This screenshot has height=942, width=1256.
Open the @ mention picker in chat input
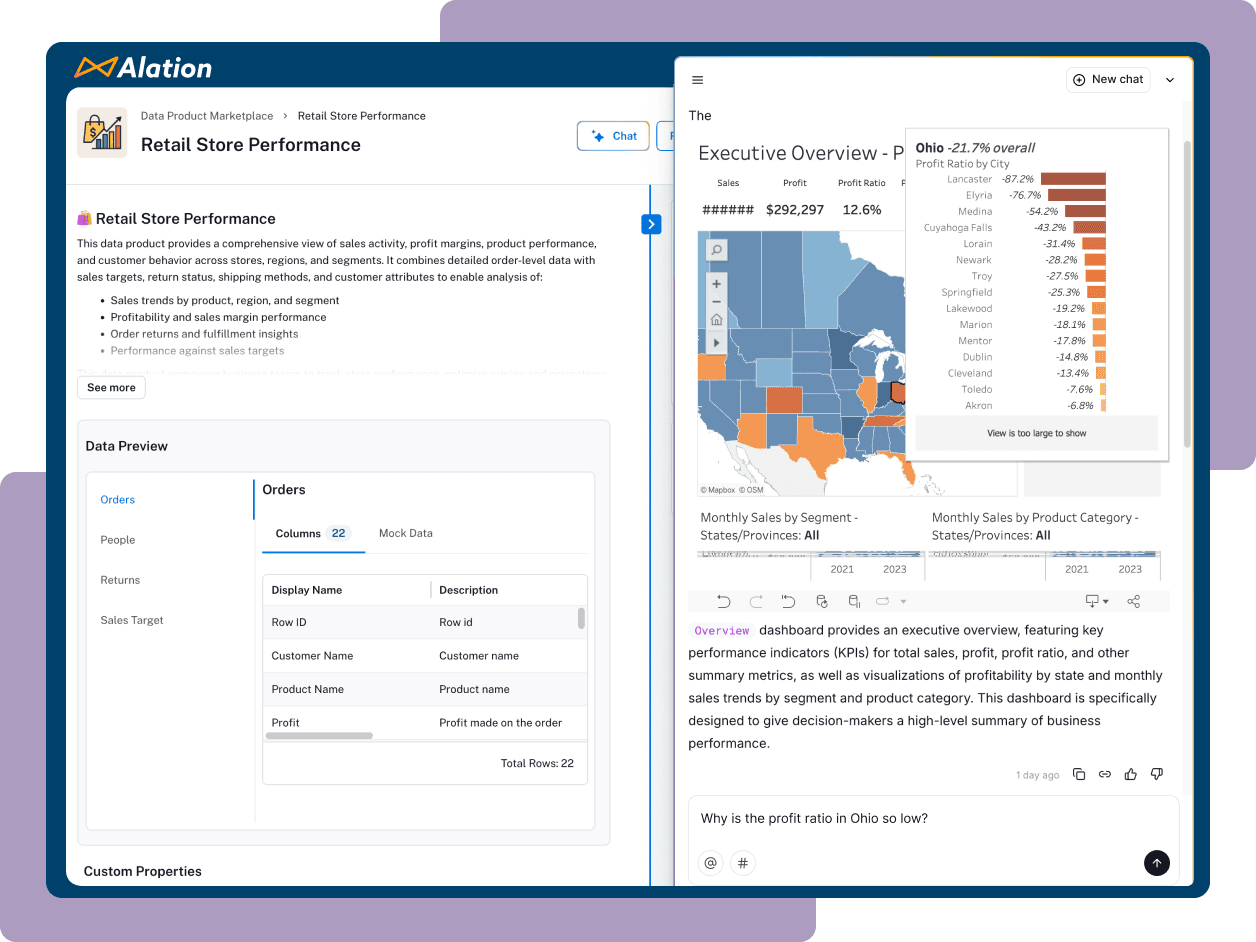710,863
